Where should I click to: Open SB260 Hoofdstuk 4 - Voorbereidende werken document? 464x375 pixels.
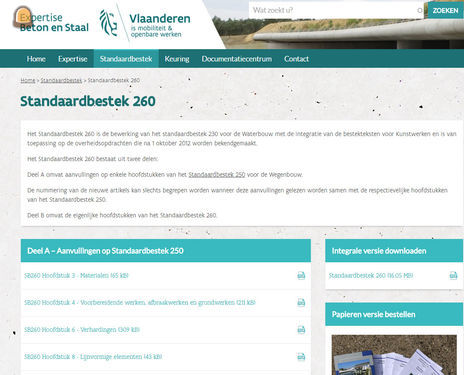pyautogui.click(x=140, y=303)
